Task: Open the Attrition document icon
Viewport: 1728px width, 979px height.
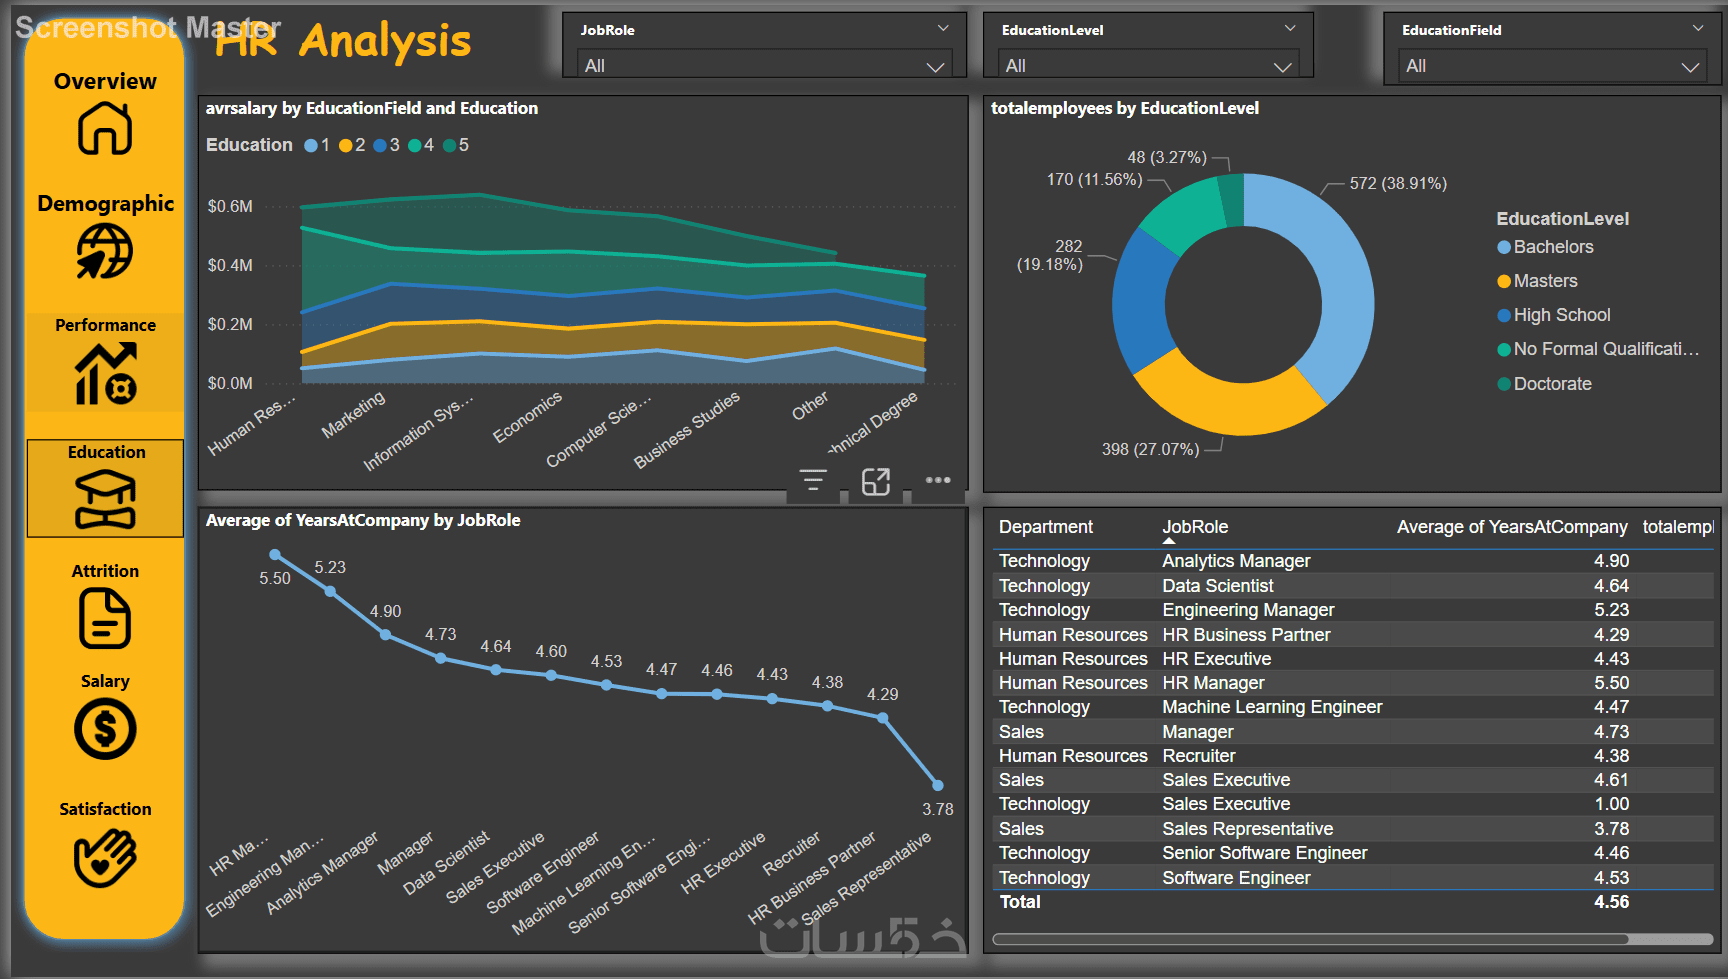Action: 105,618
